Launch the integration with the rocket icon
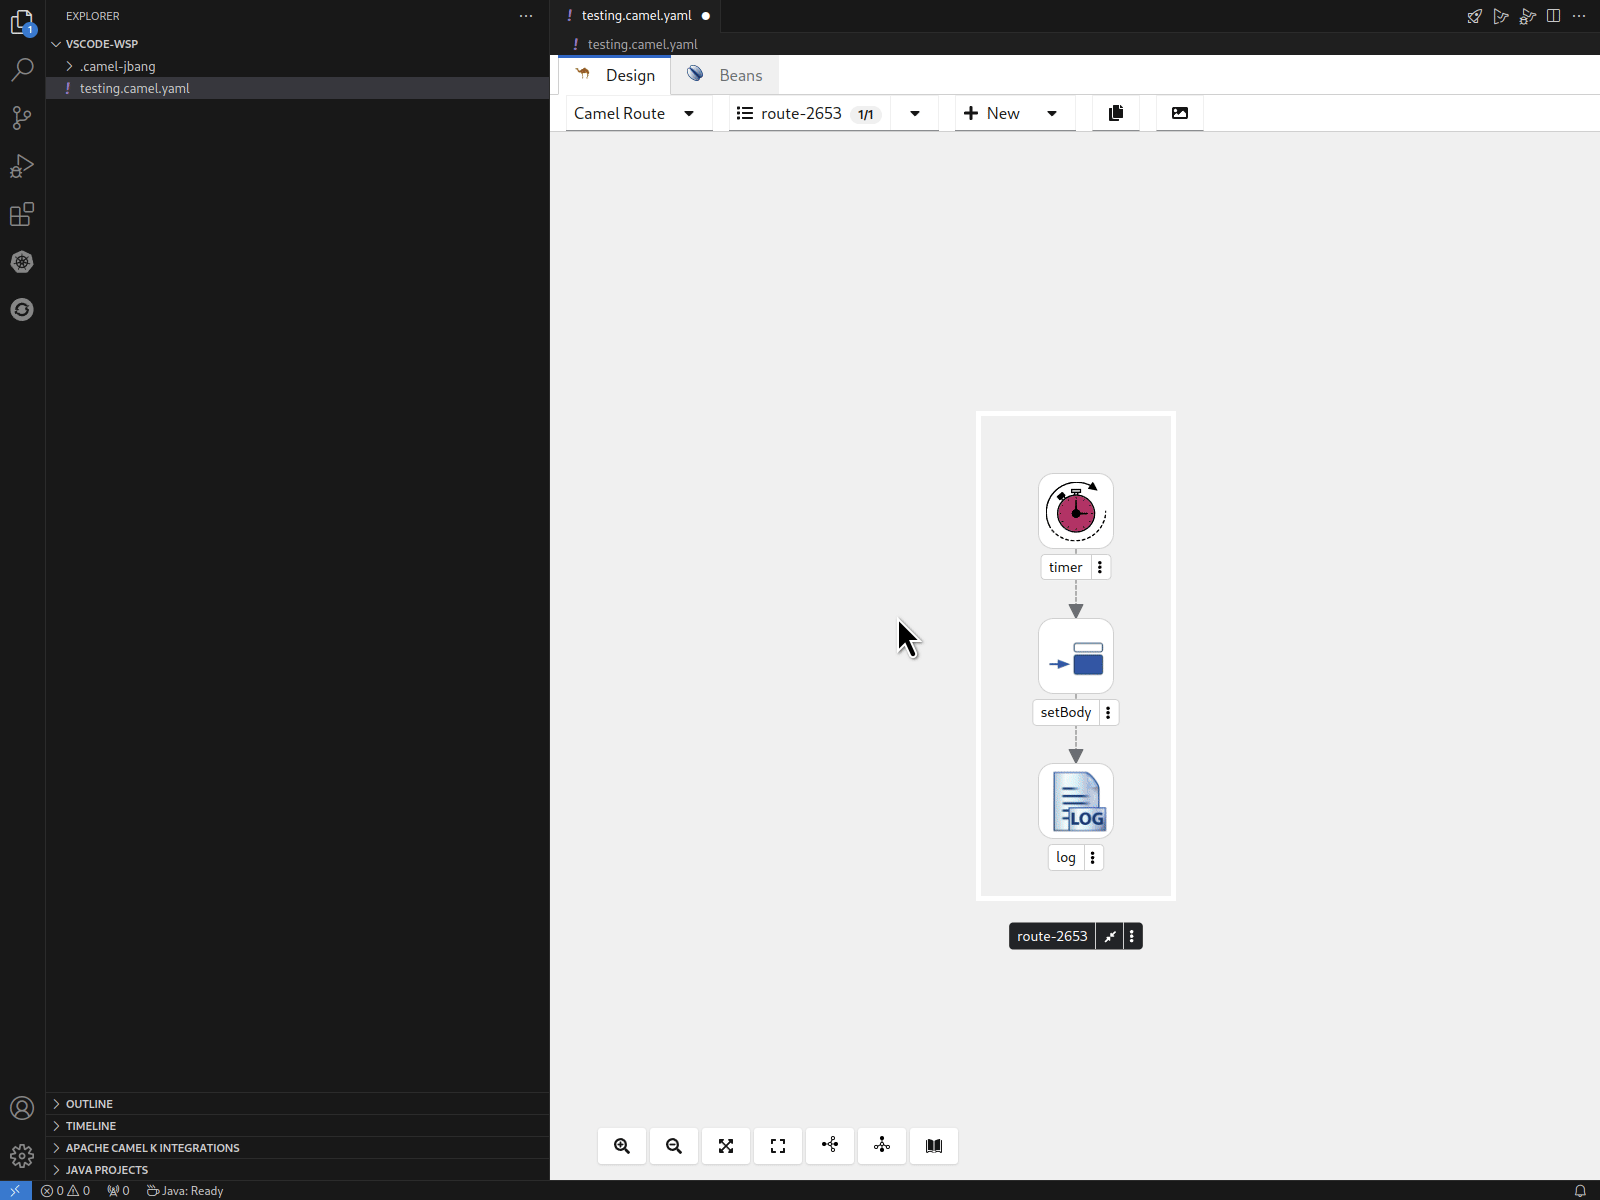The width and height of the screenshot is (1600, 1200). coord(1474,16)
